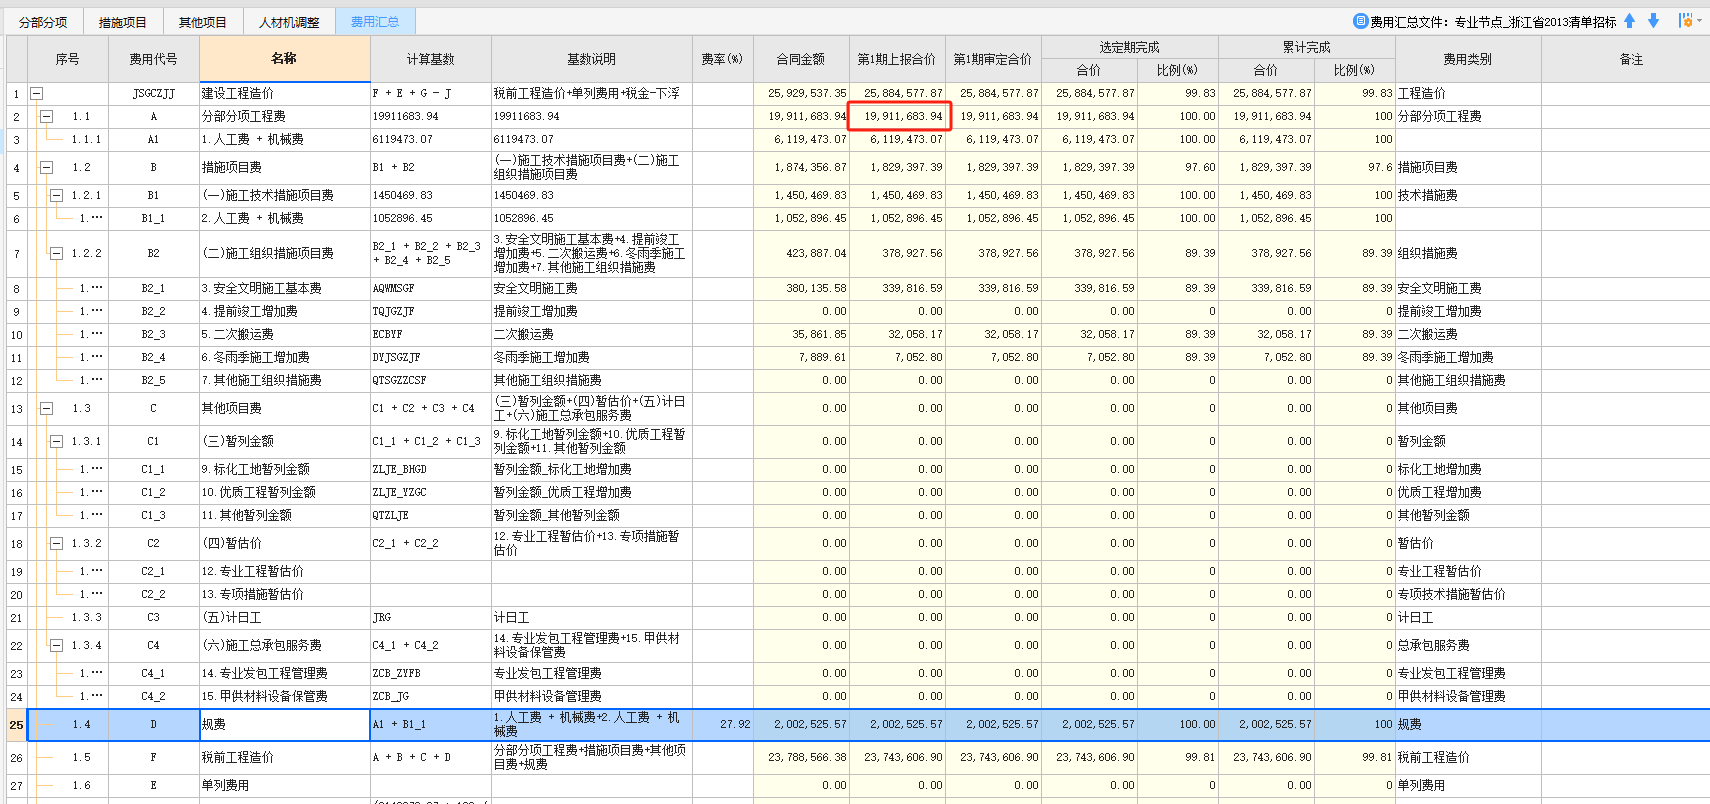Screen dimensions: 1710x804
Task: Click the 甲供材料设备管理费 category cell
Action: 1468,696
